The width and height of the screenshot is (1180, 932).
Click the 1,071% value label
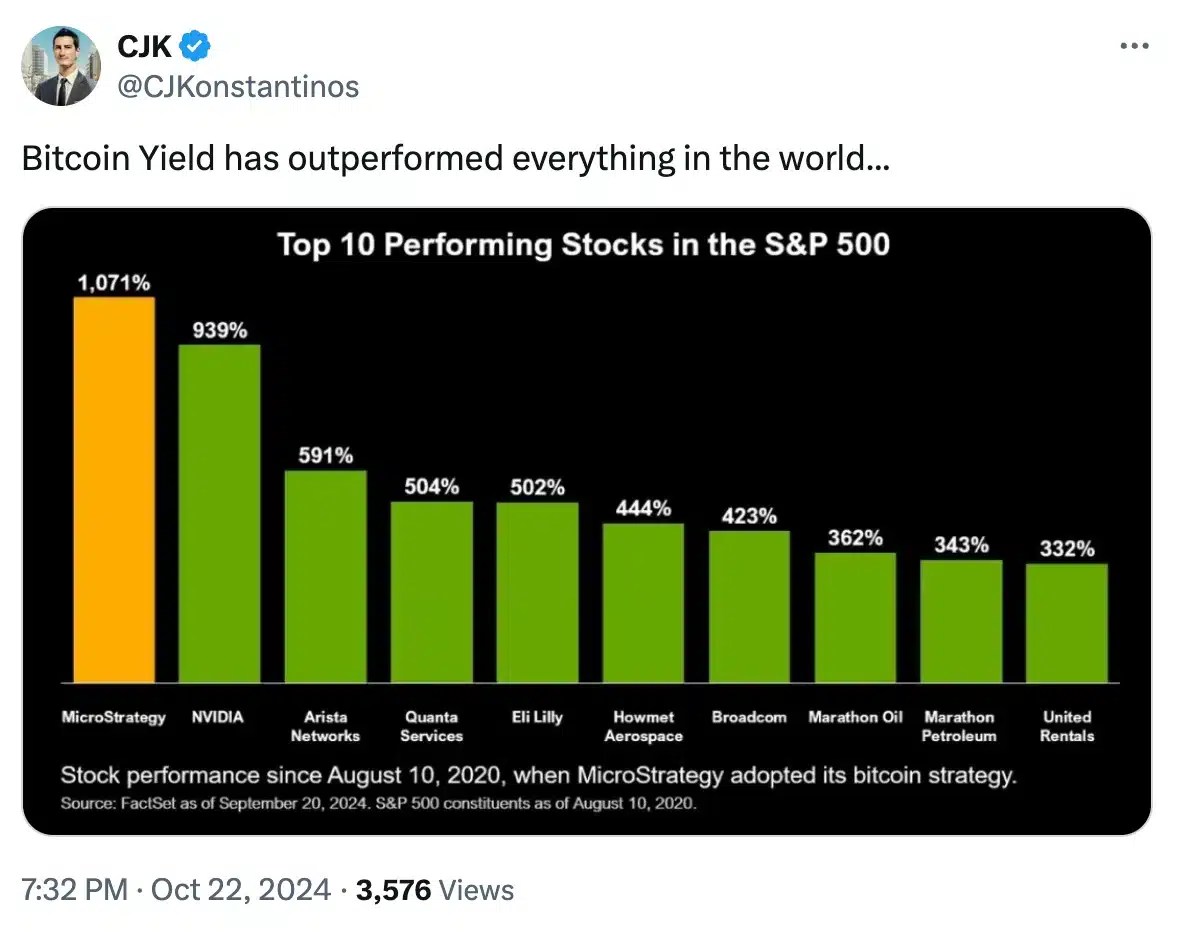pyautogui.click(x=114, y=281)
